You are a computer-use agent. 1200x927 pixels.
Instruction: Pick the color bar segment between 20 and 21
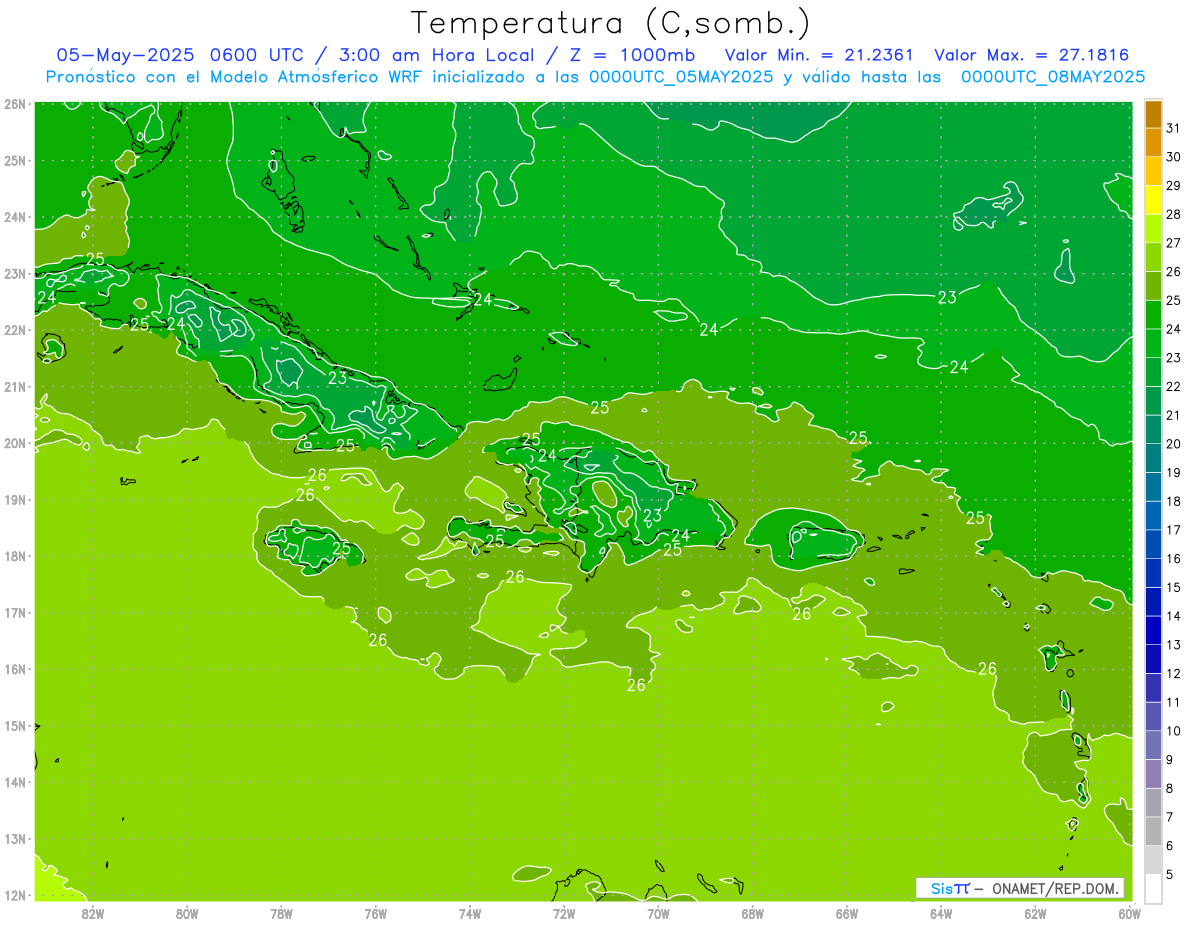(1153, 429)
